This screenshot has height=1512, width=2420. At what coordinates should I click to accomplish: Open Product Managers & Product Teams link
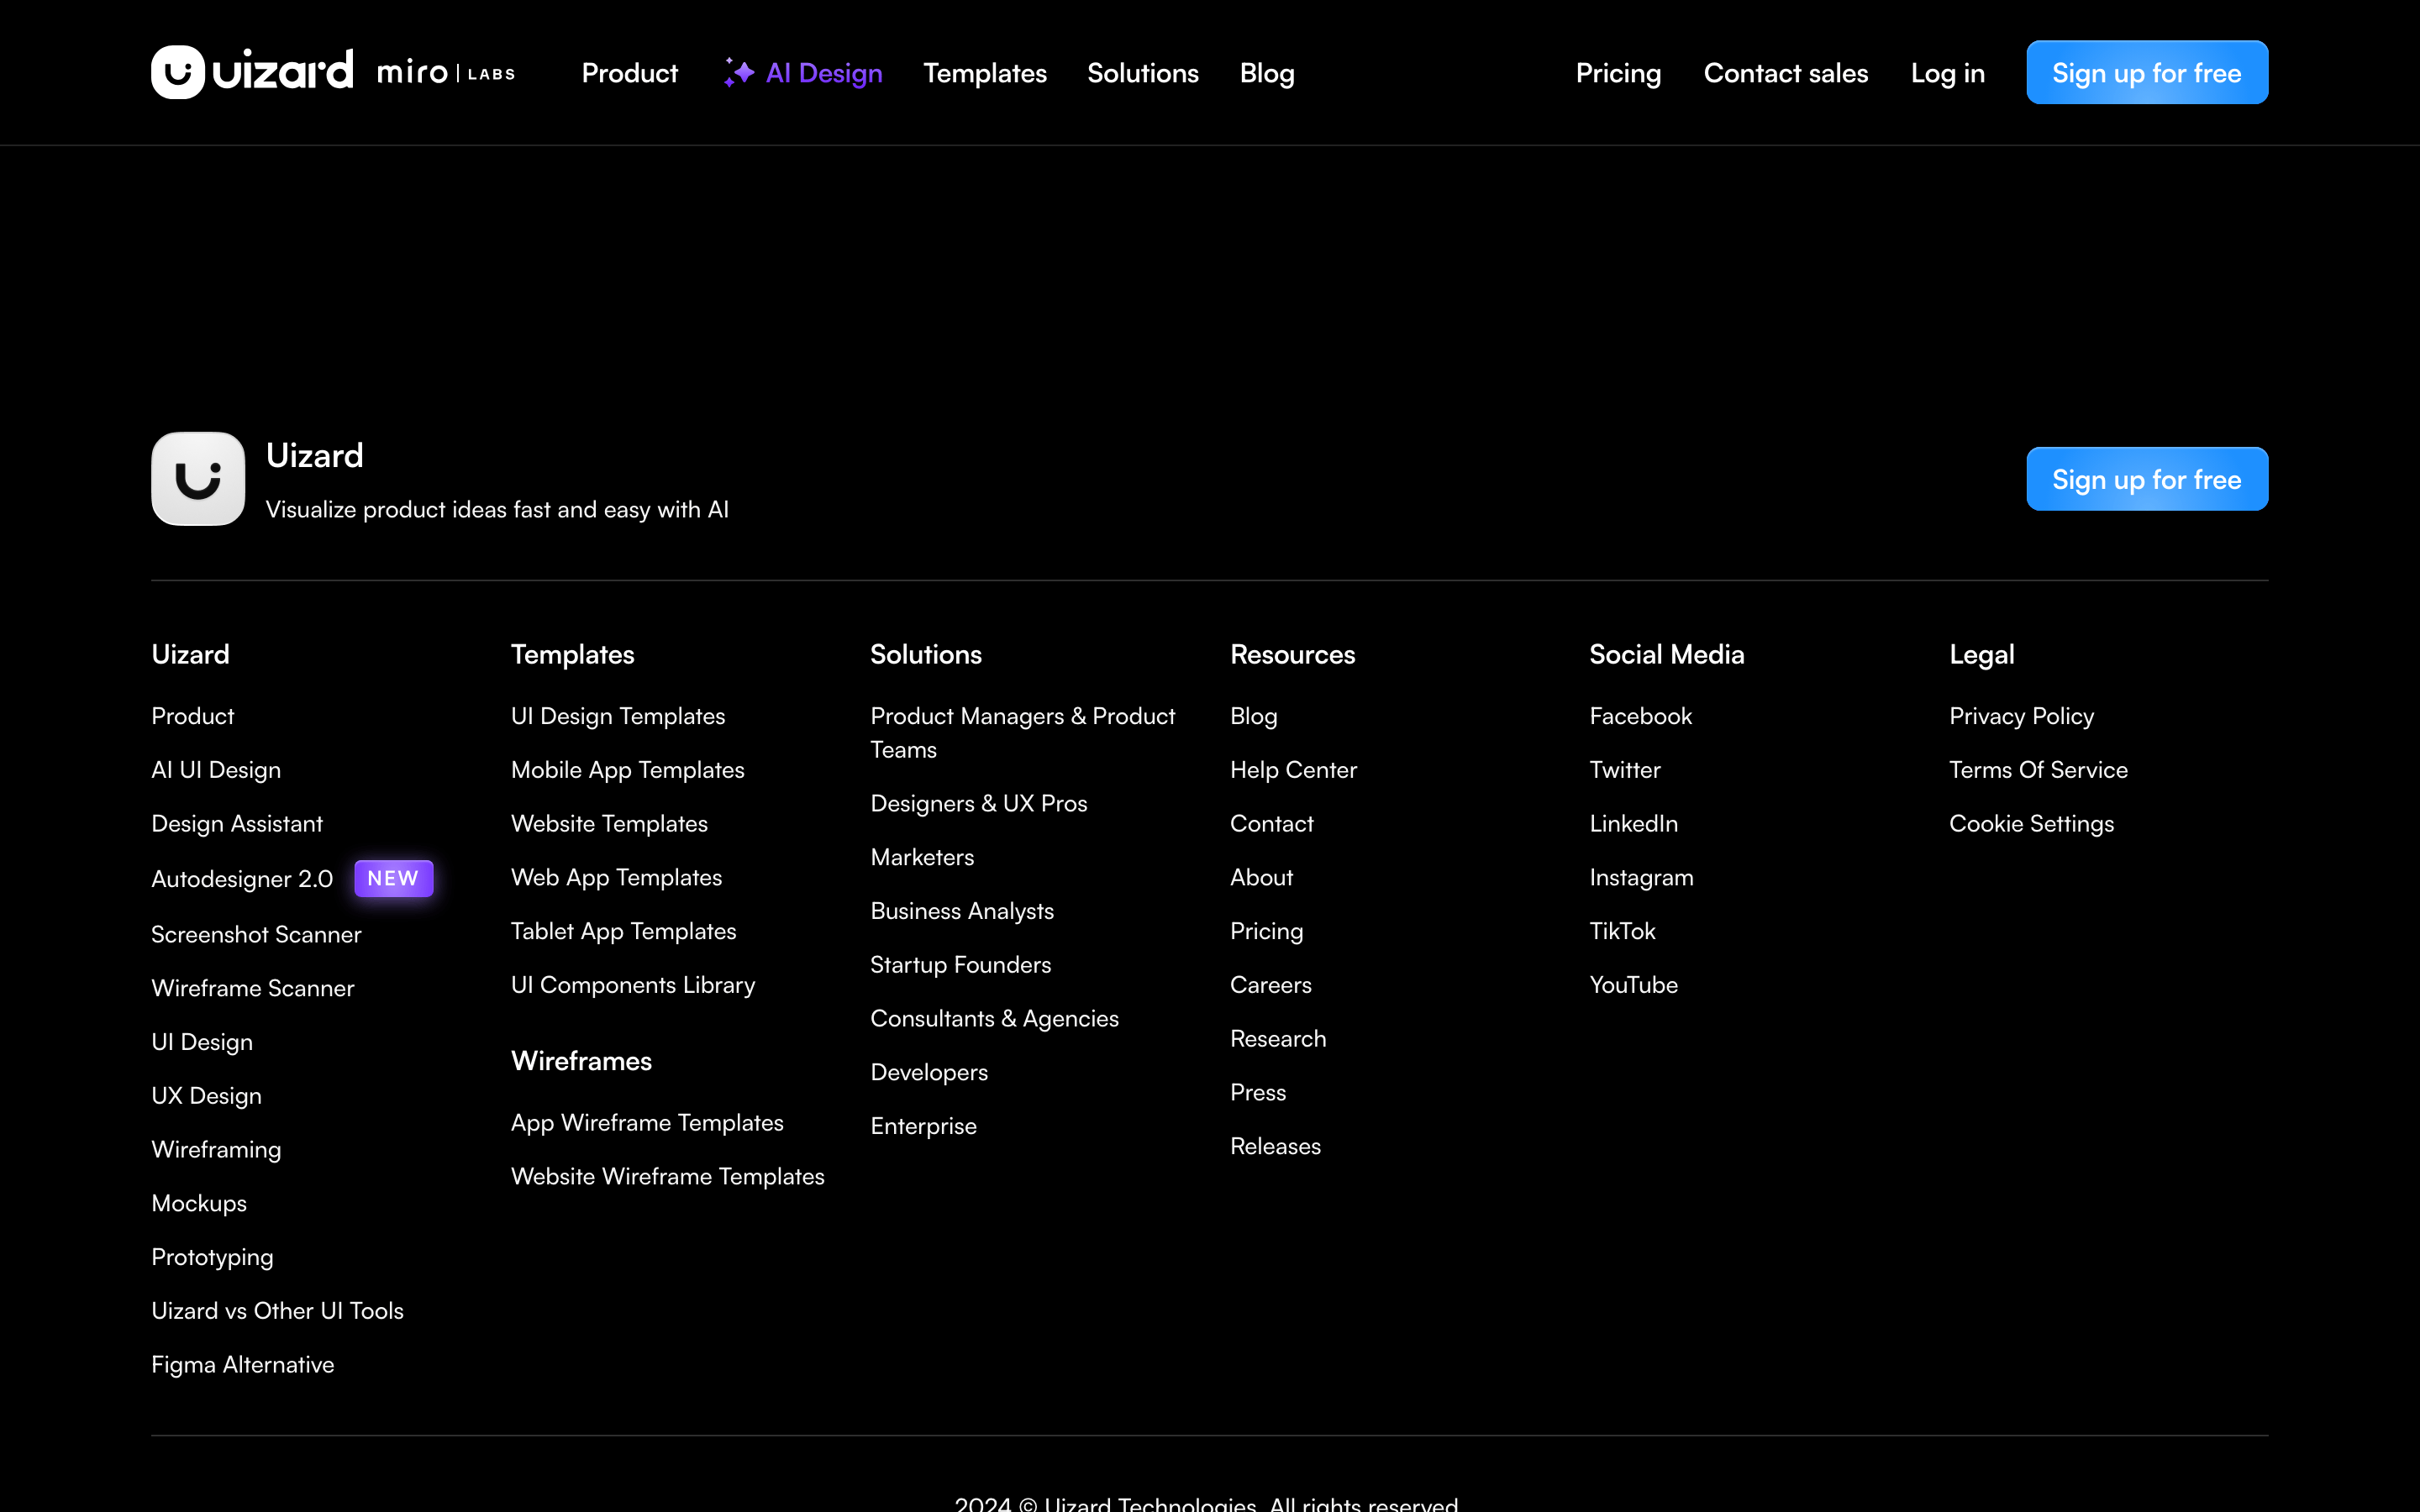[x=1023, y=733]
